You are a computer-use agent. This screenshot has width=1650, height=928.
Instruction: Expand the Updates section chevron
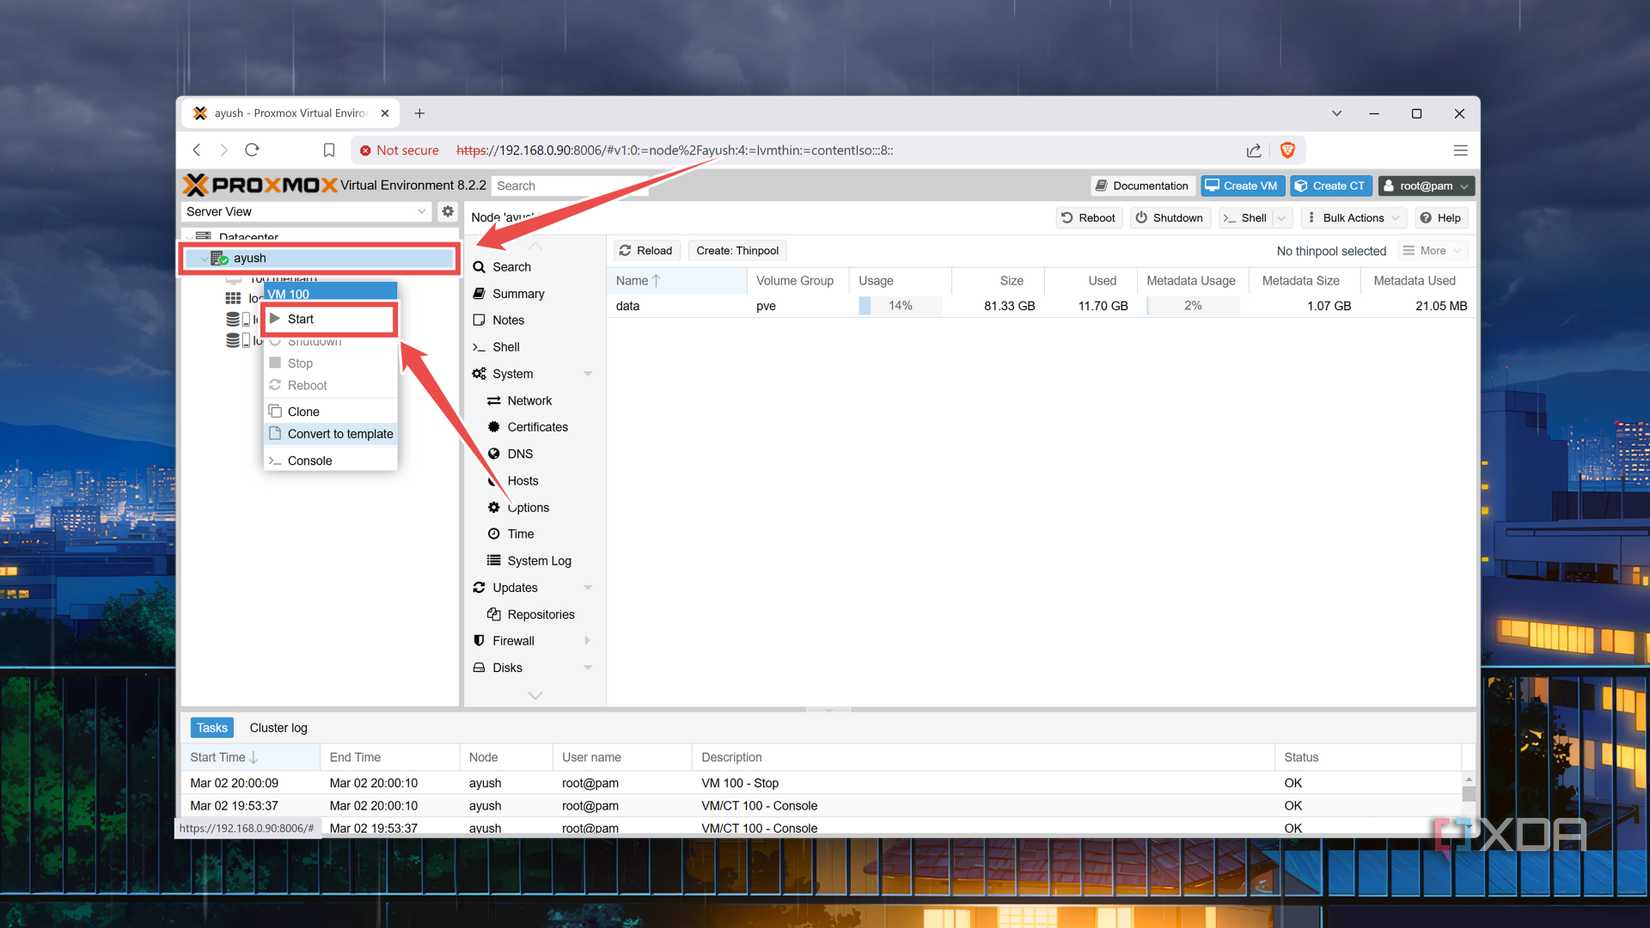tap(588, 587)
